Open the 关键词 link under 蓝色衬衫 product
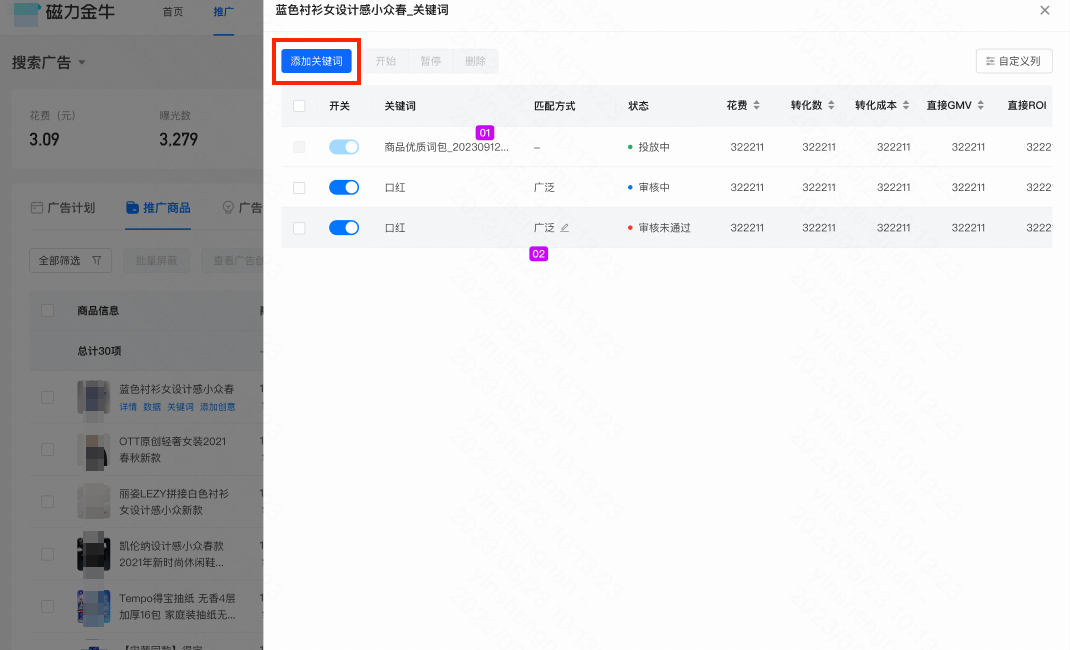1070x650 pixels. 180,407
